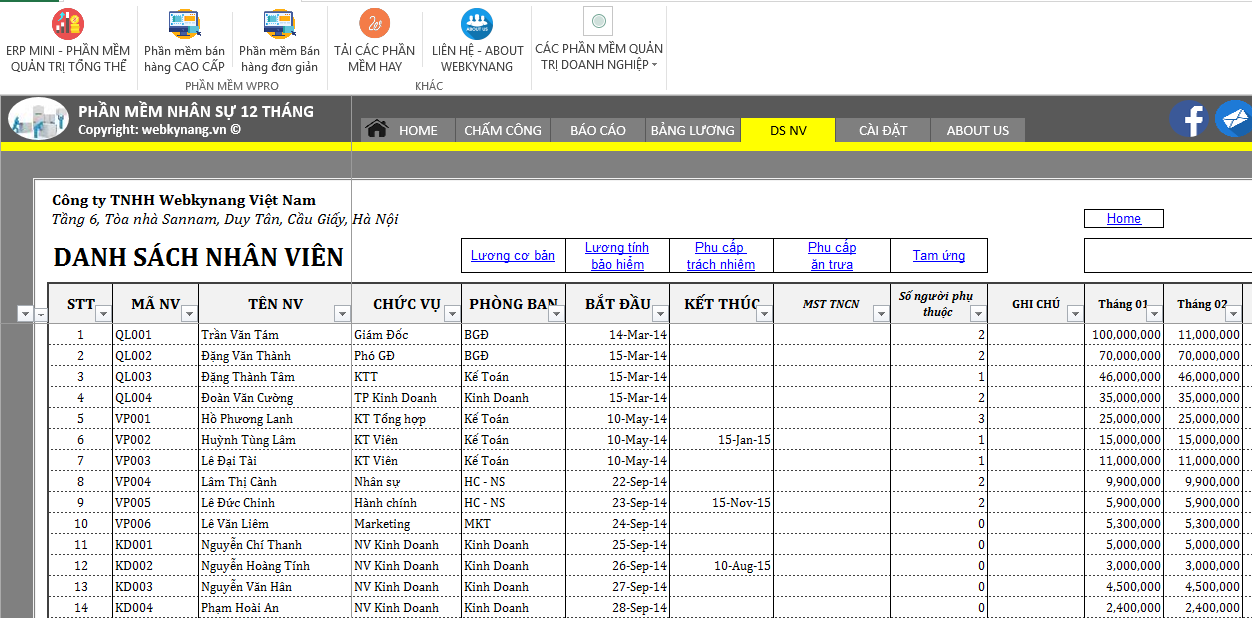Select start date cell 27-Sep-14
Image resolution: width=1252 pixels, height=618 pixels.
tap(617, 587)
